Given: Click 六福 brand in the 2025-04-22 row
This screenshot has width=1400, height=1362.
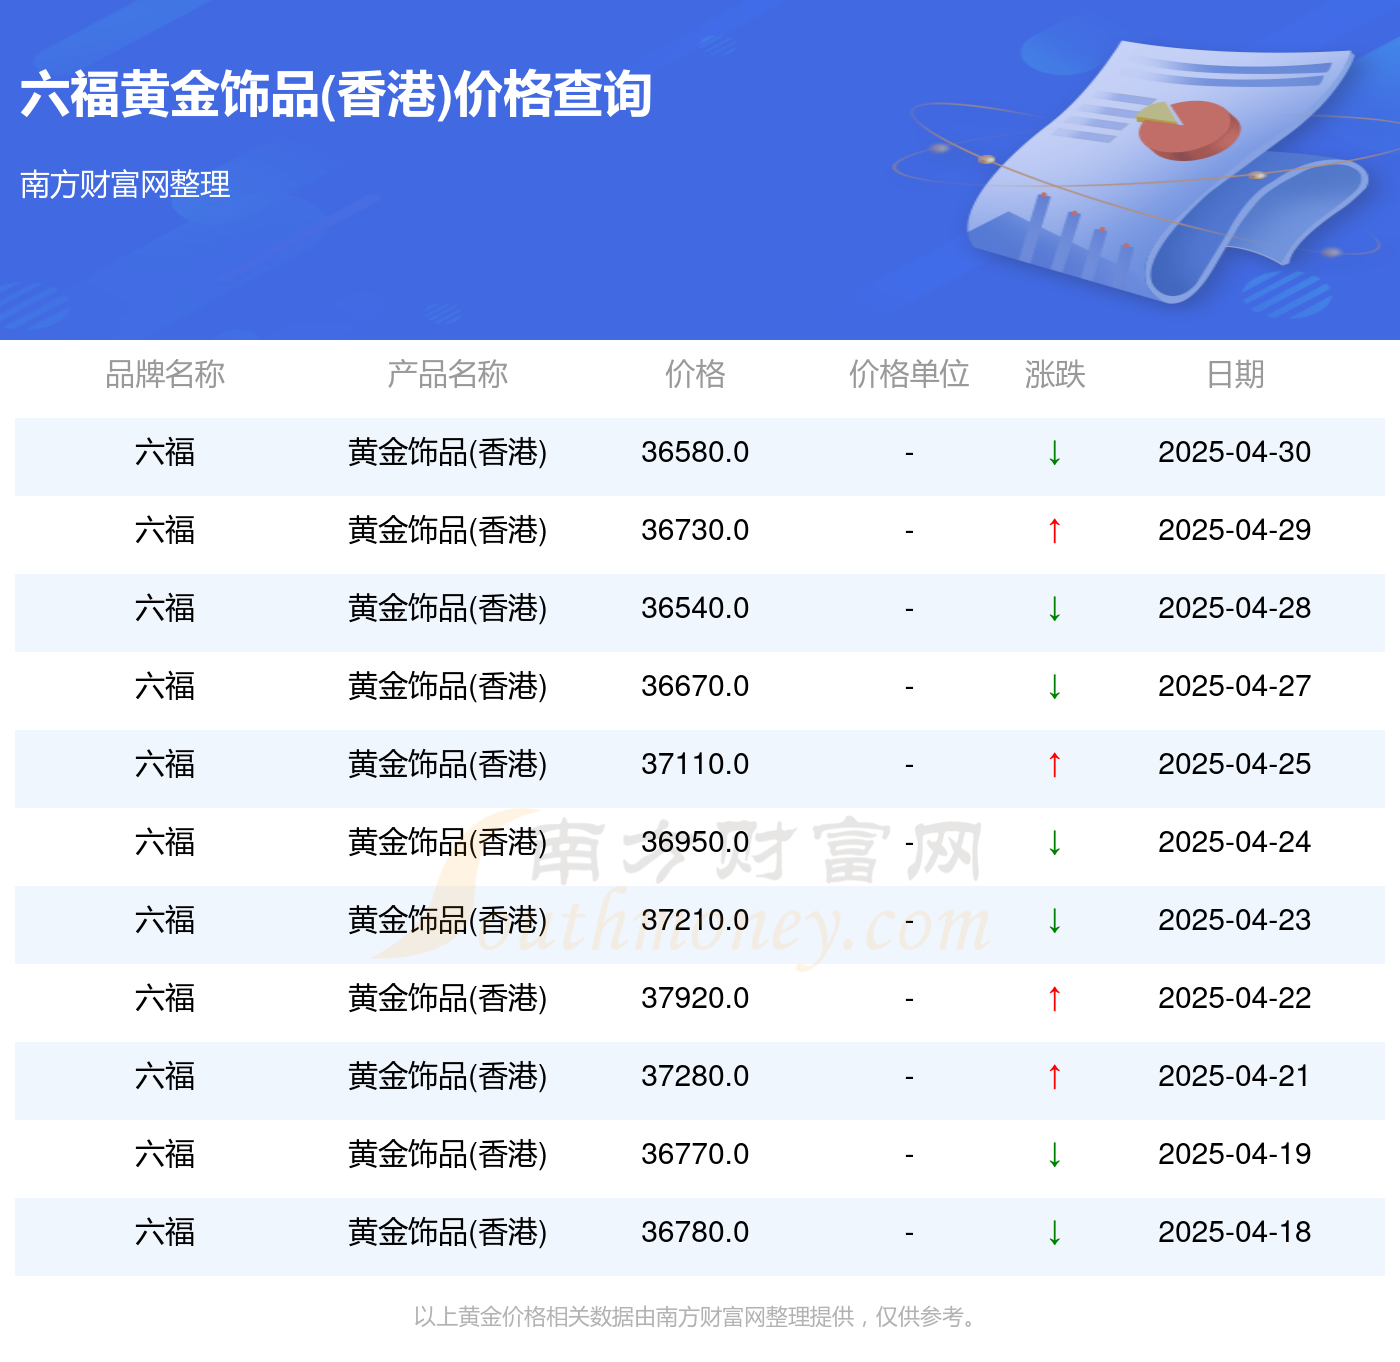Looking at the screenshot, I should click(165, 998).
